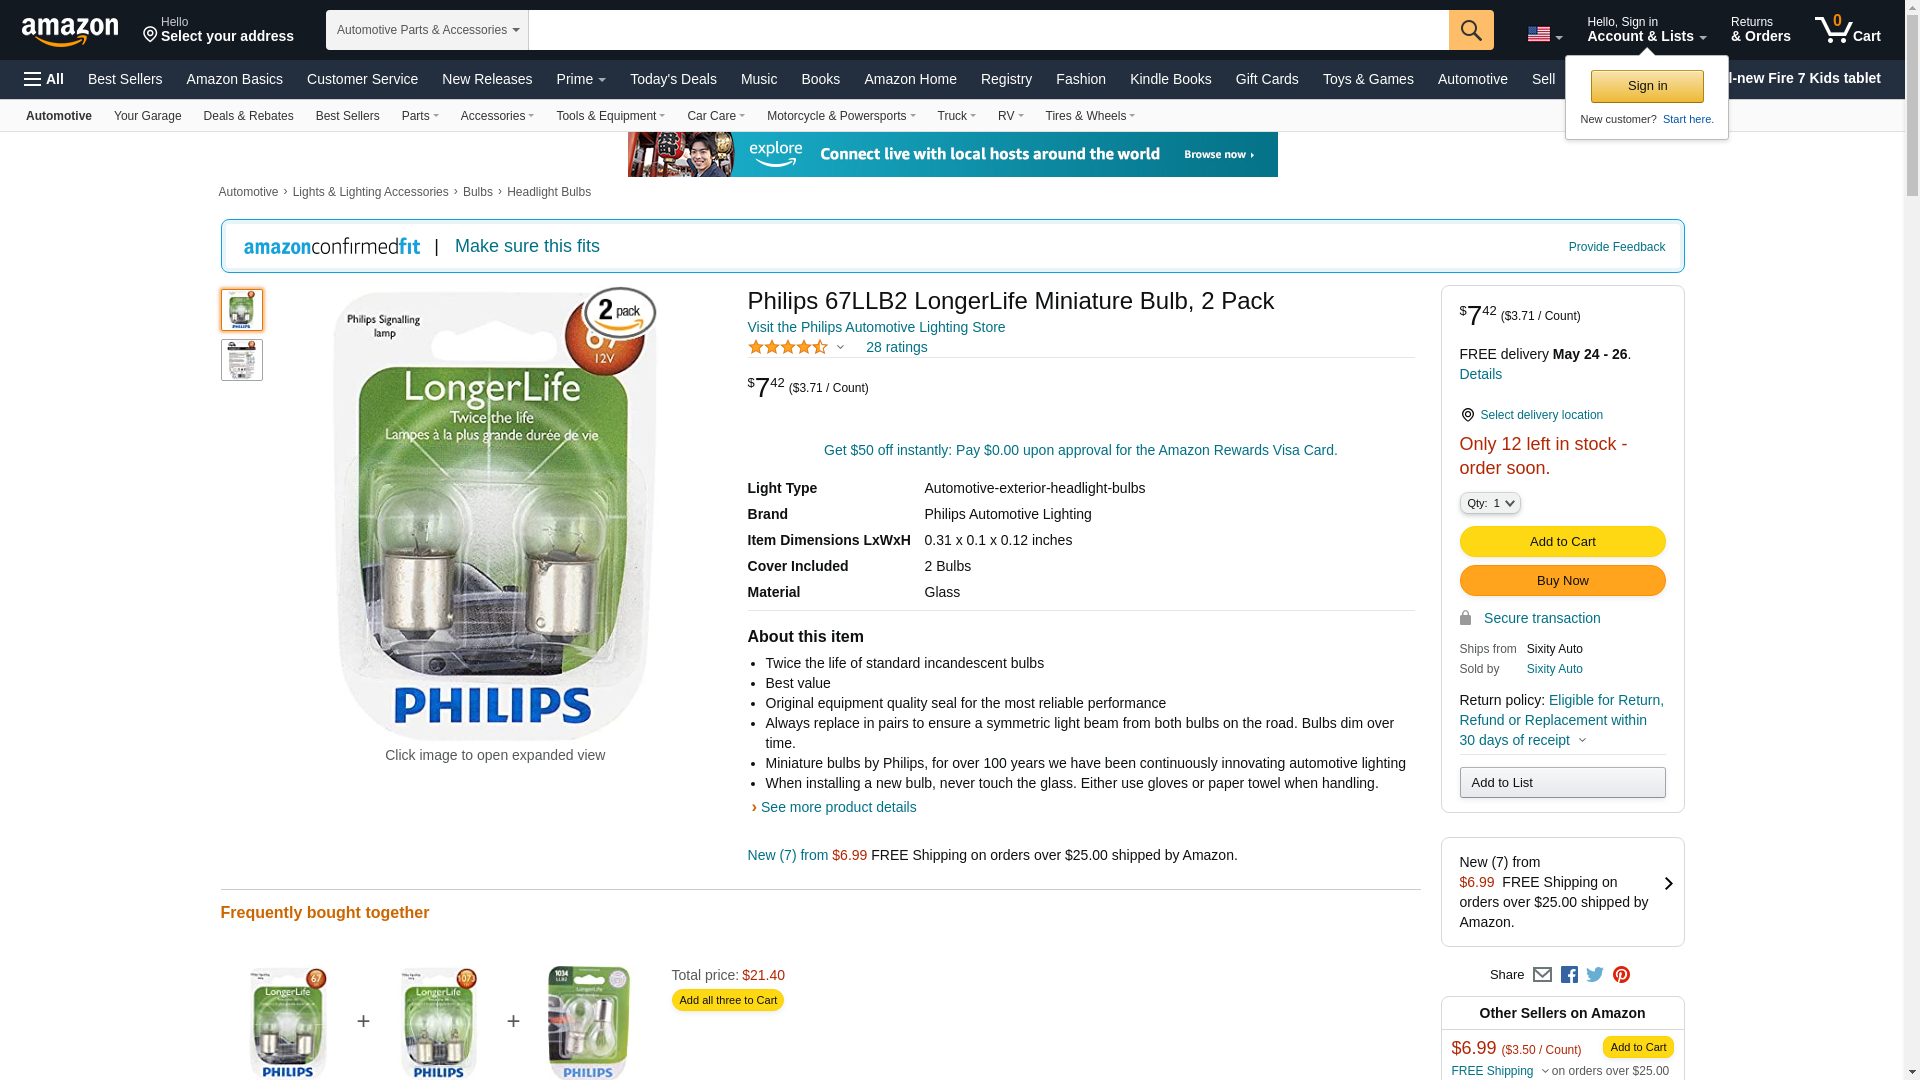
Task: Share via the email envelope icon
Action: point(1542,975)
